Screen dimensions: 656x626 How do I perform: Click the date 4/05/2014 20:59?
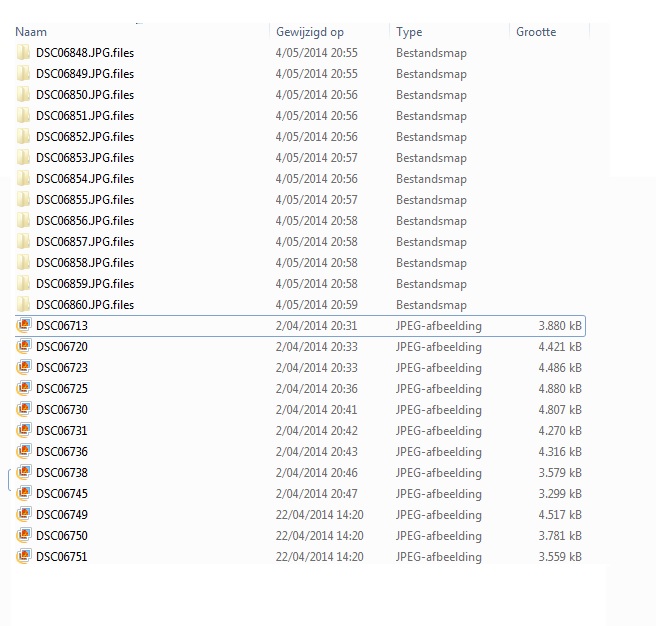click(316, 305)
